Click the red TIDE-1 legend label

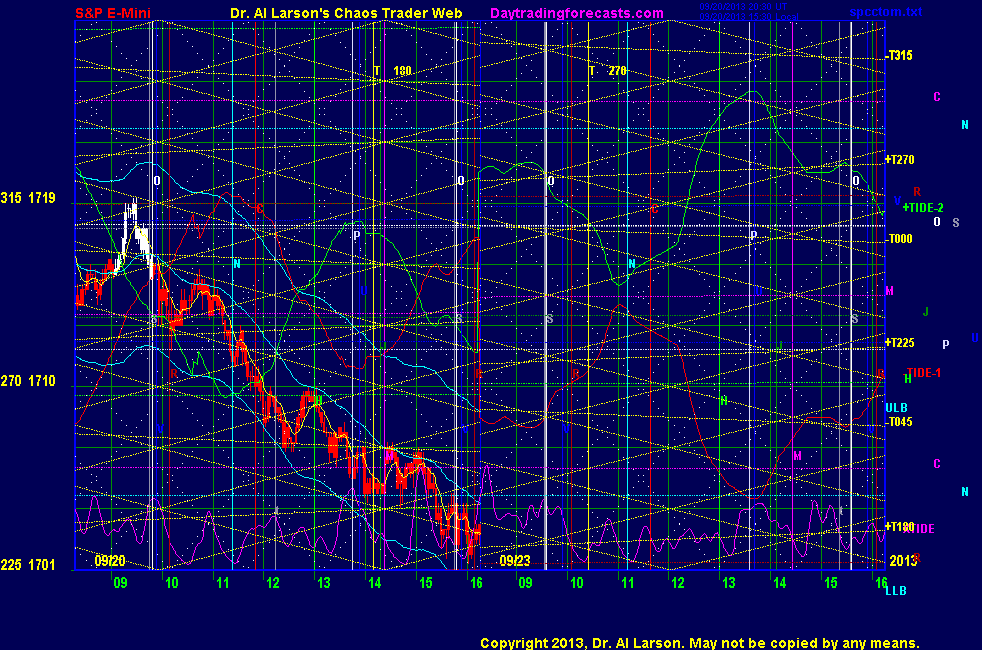[924, 373]
